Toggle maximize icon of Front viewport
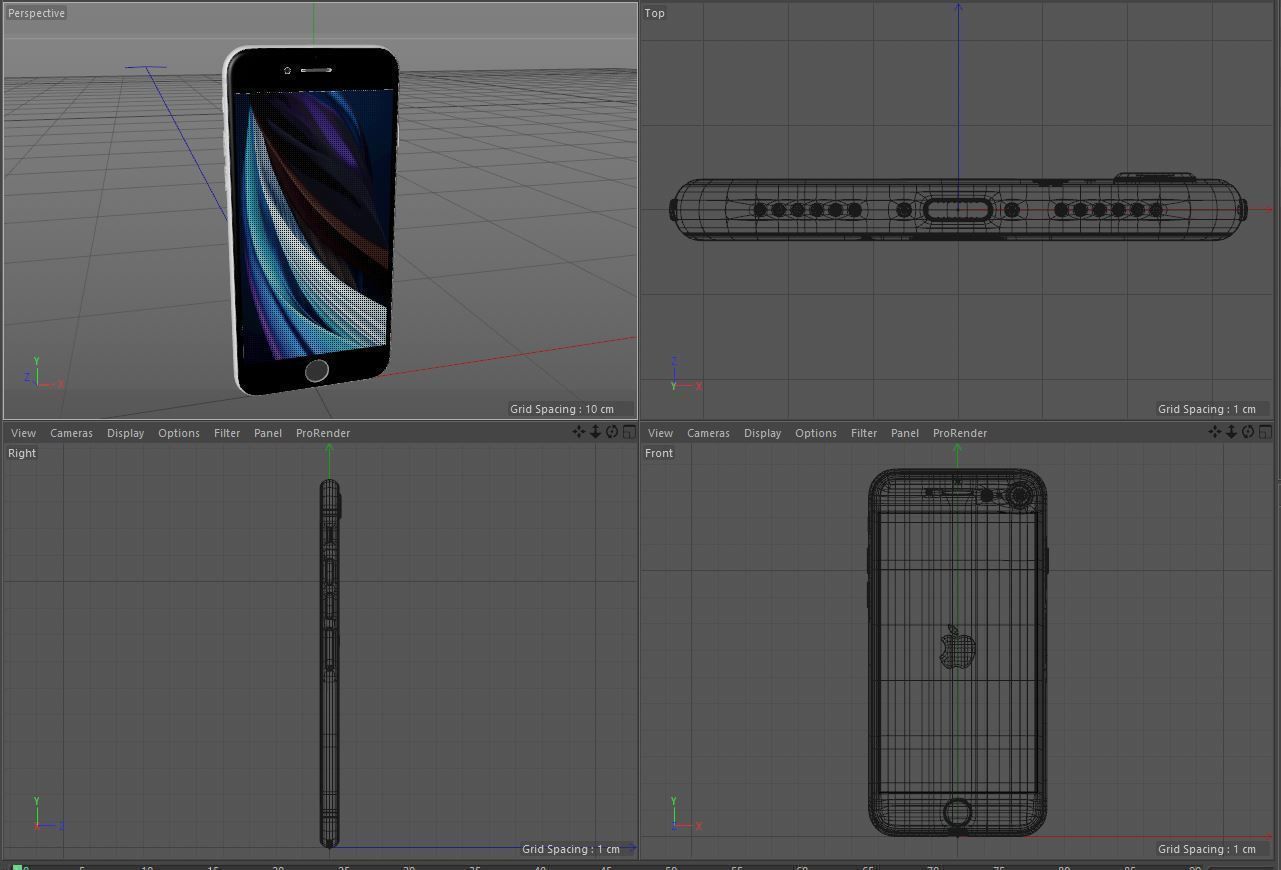Viewport: 1281px width, 870px height. 1265,432
